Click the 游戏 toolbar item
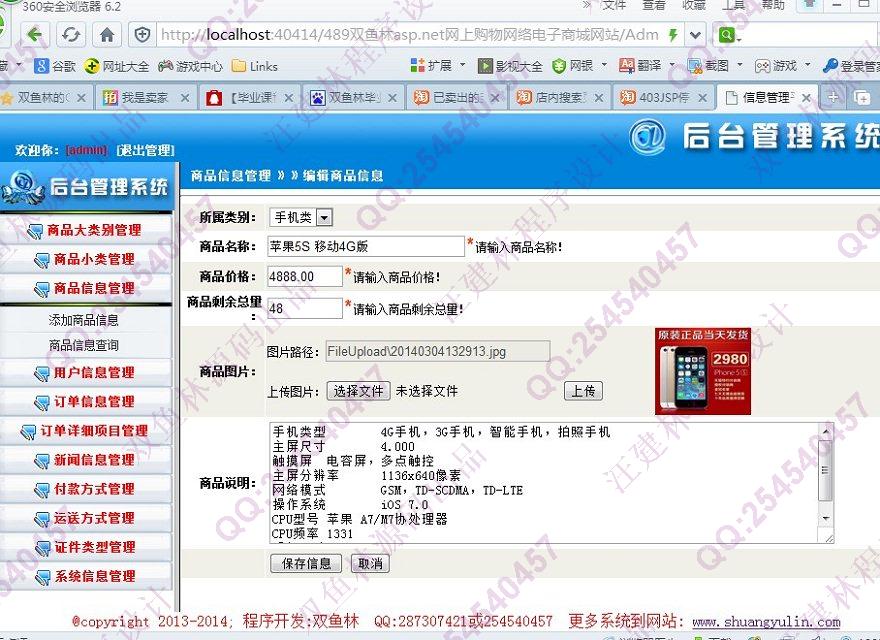 click(x=776, y=66)
